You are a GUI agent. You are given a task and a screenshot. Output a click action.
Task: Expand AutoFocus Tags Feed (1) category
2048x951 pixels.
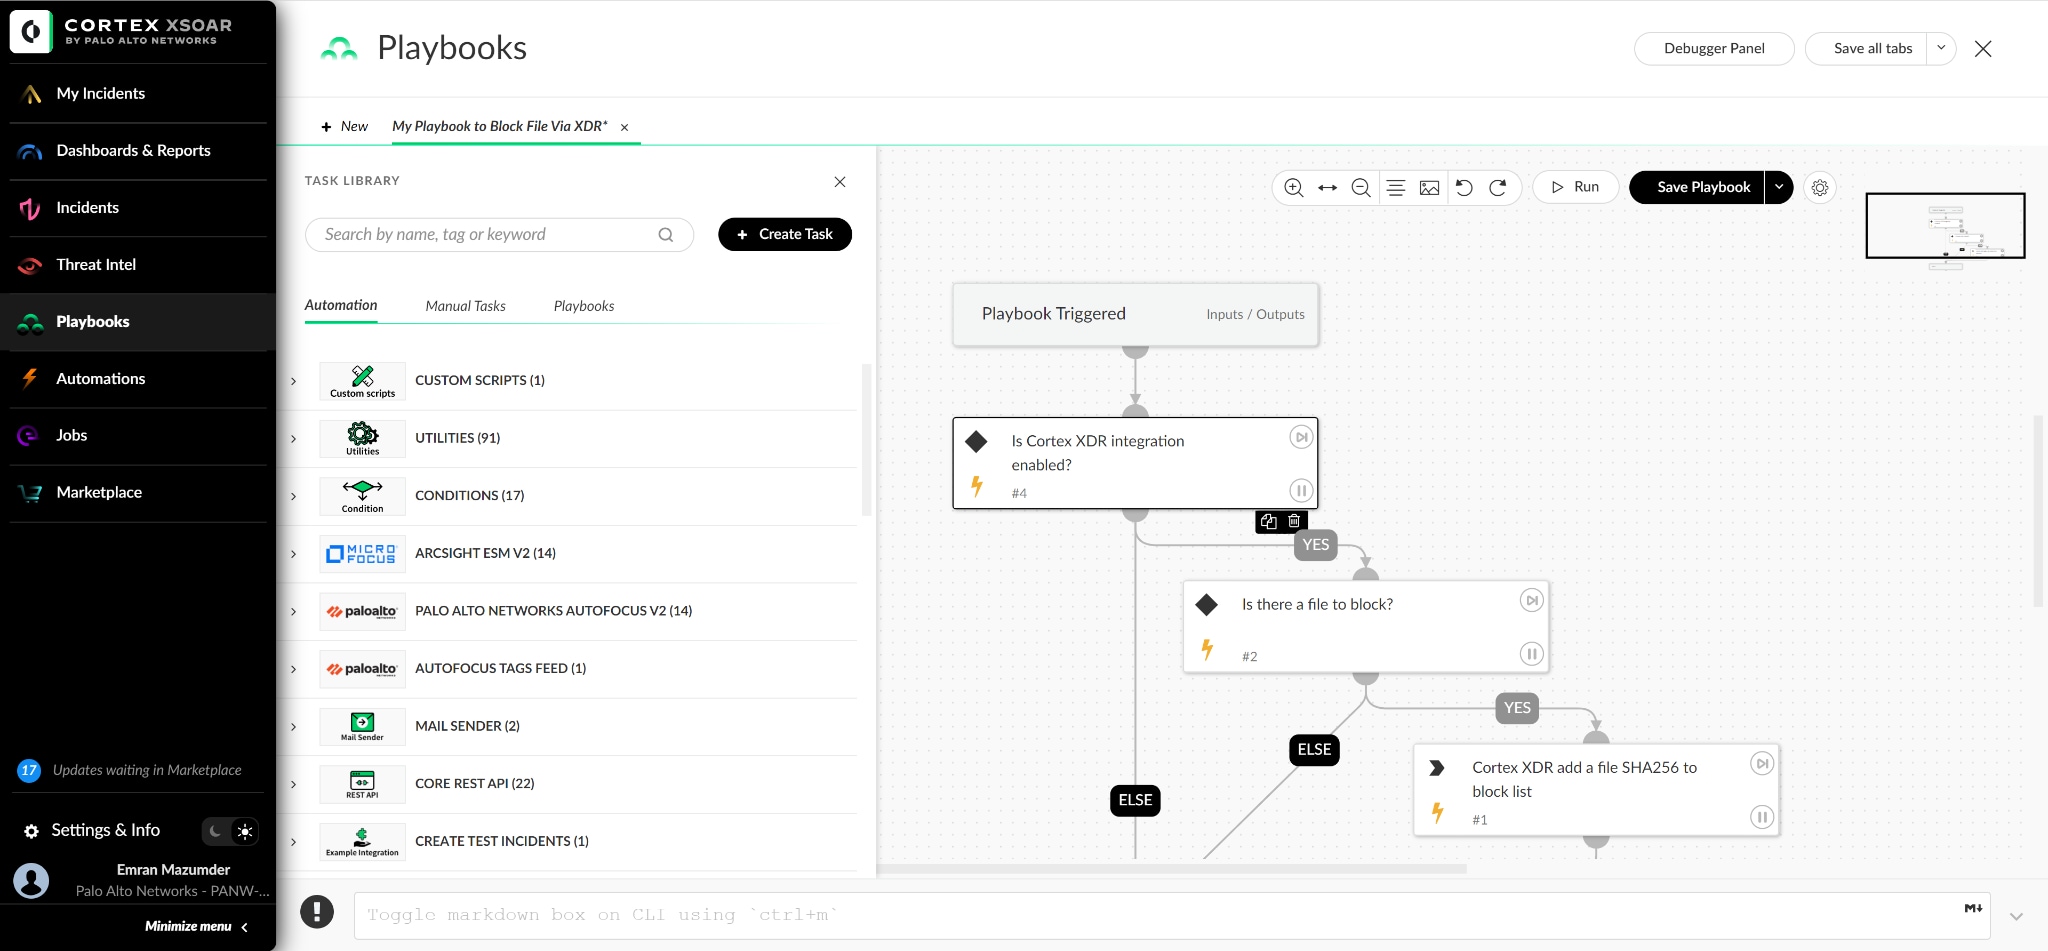tap(293, 669)
